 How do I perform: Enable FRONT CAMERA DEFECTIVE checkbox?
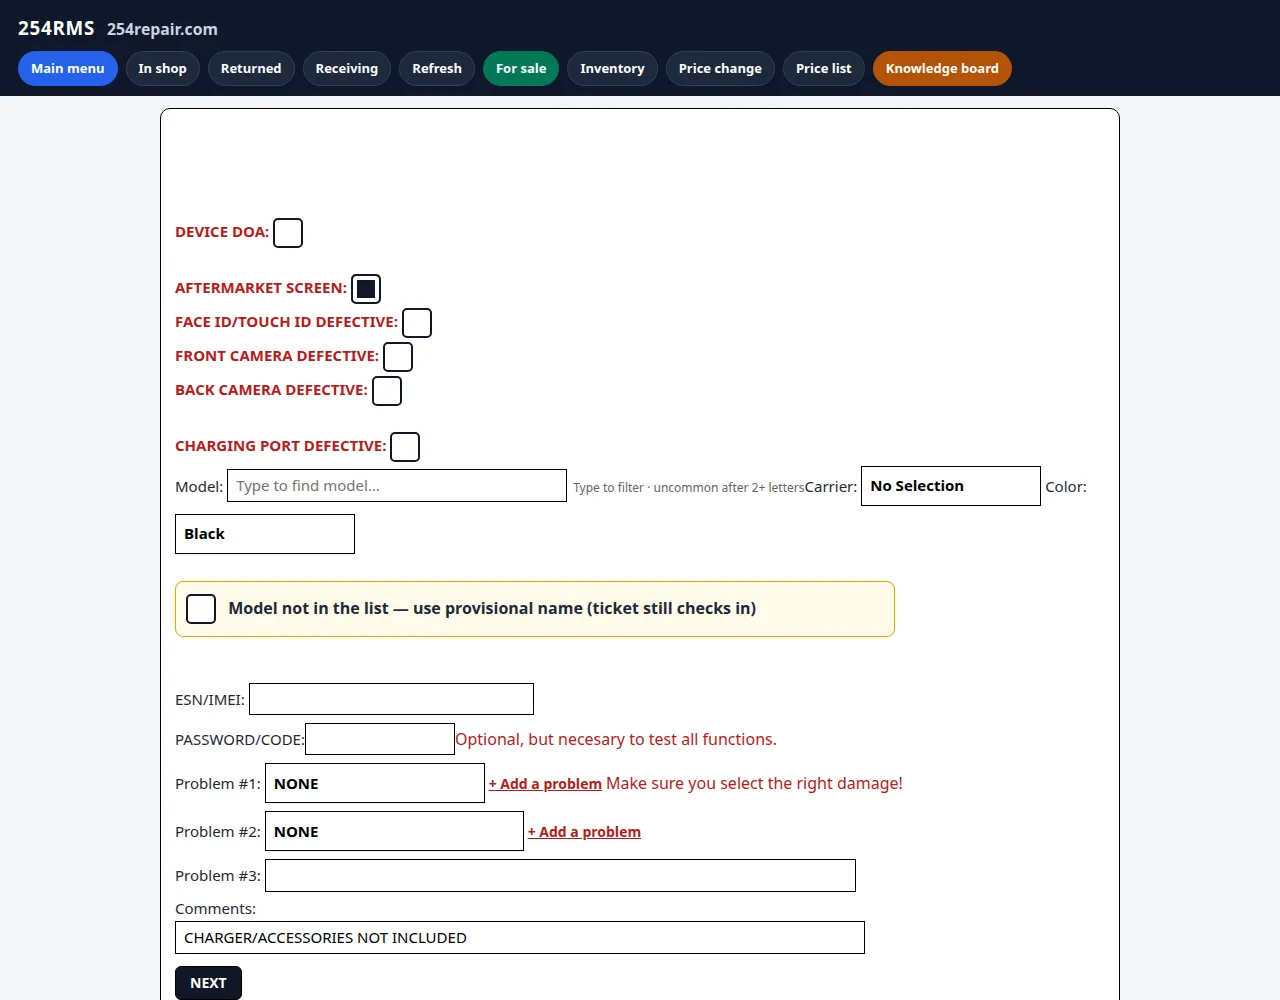[x=398, y=357]
